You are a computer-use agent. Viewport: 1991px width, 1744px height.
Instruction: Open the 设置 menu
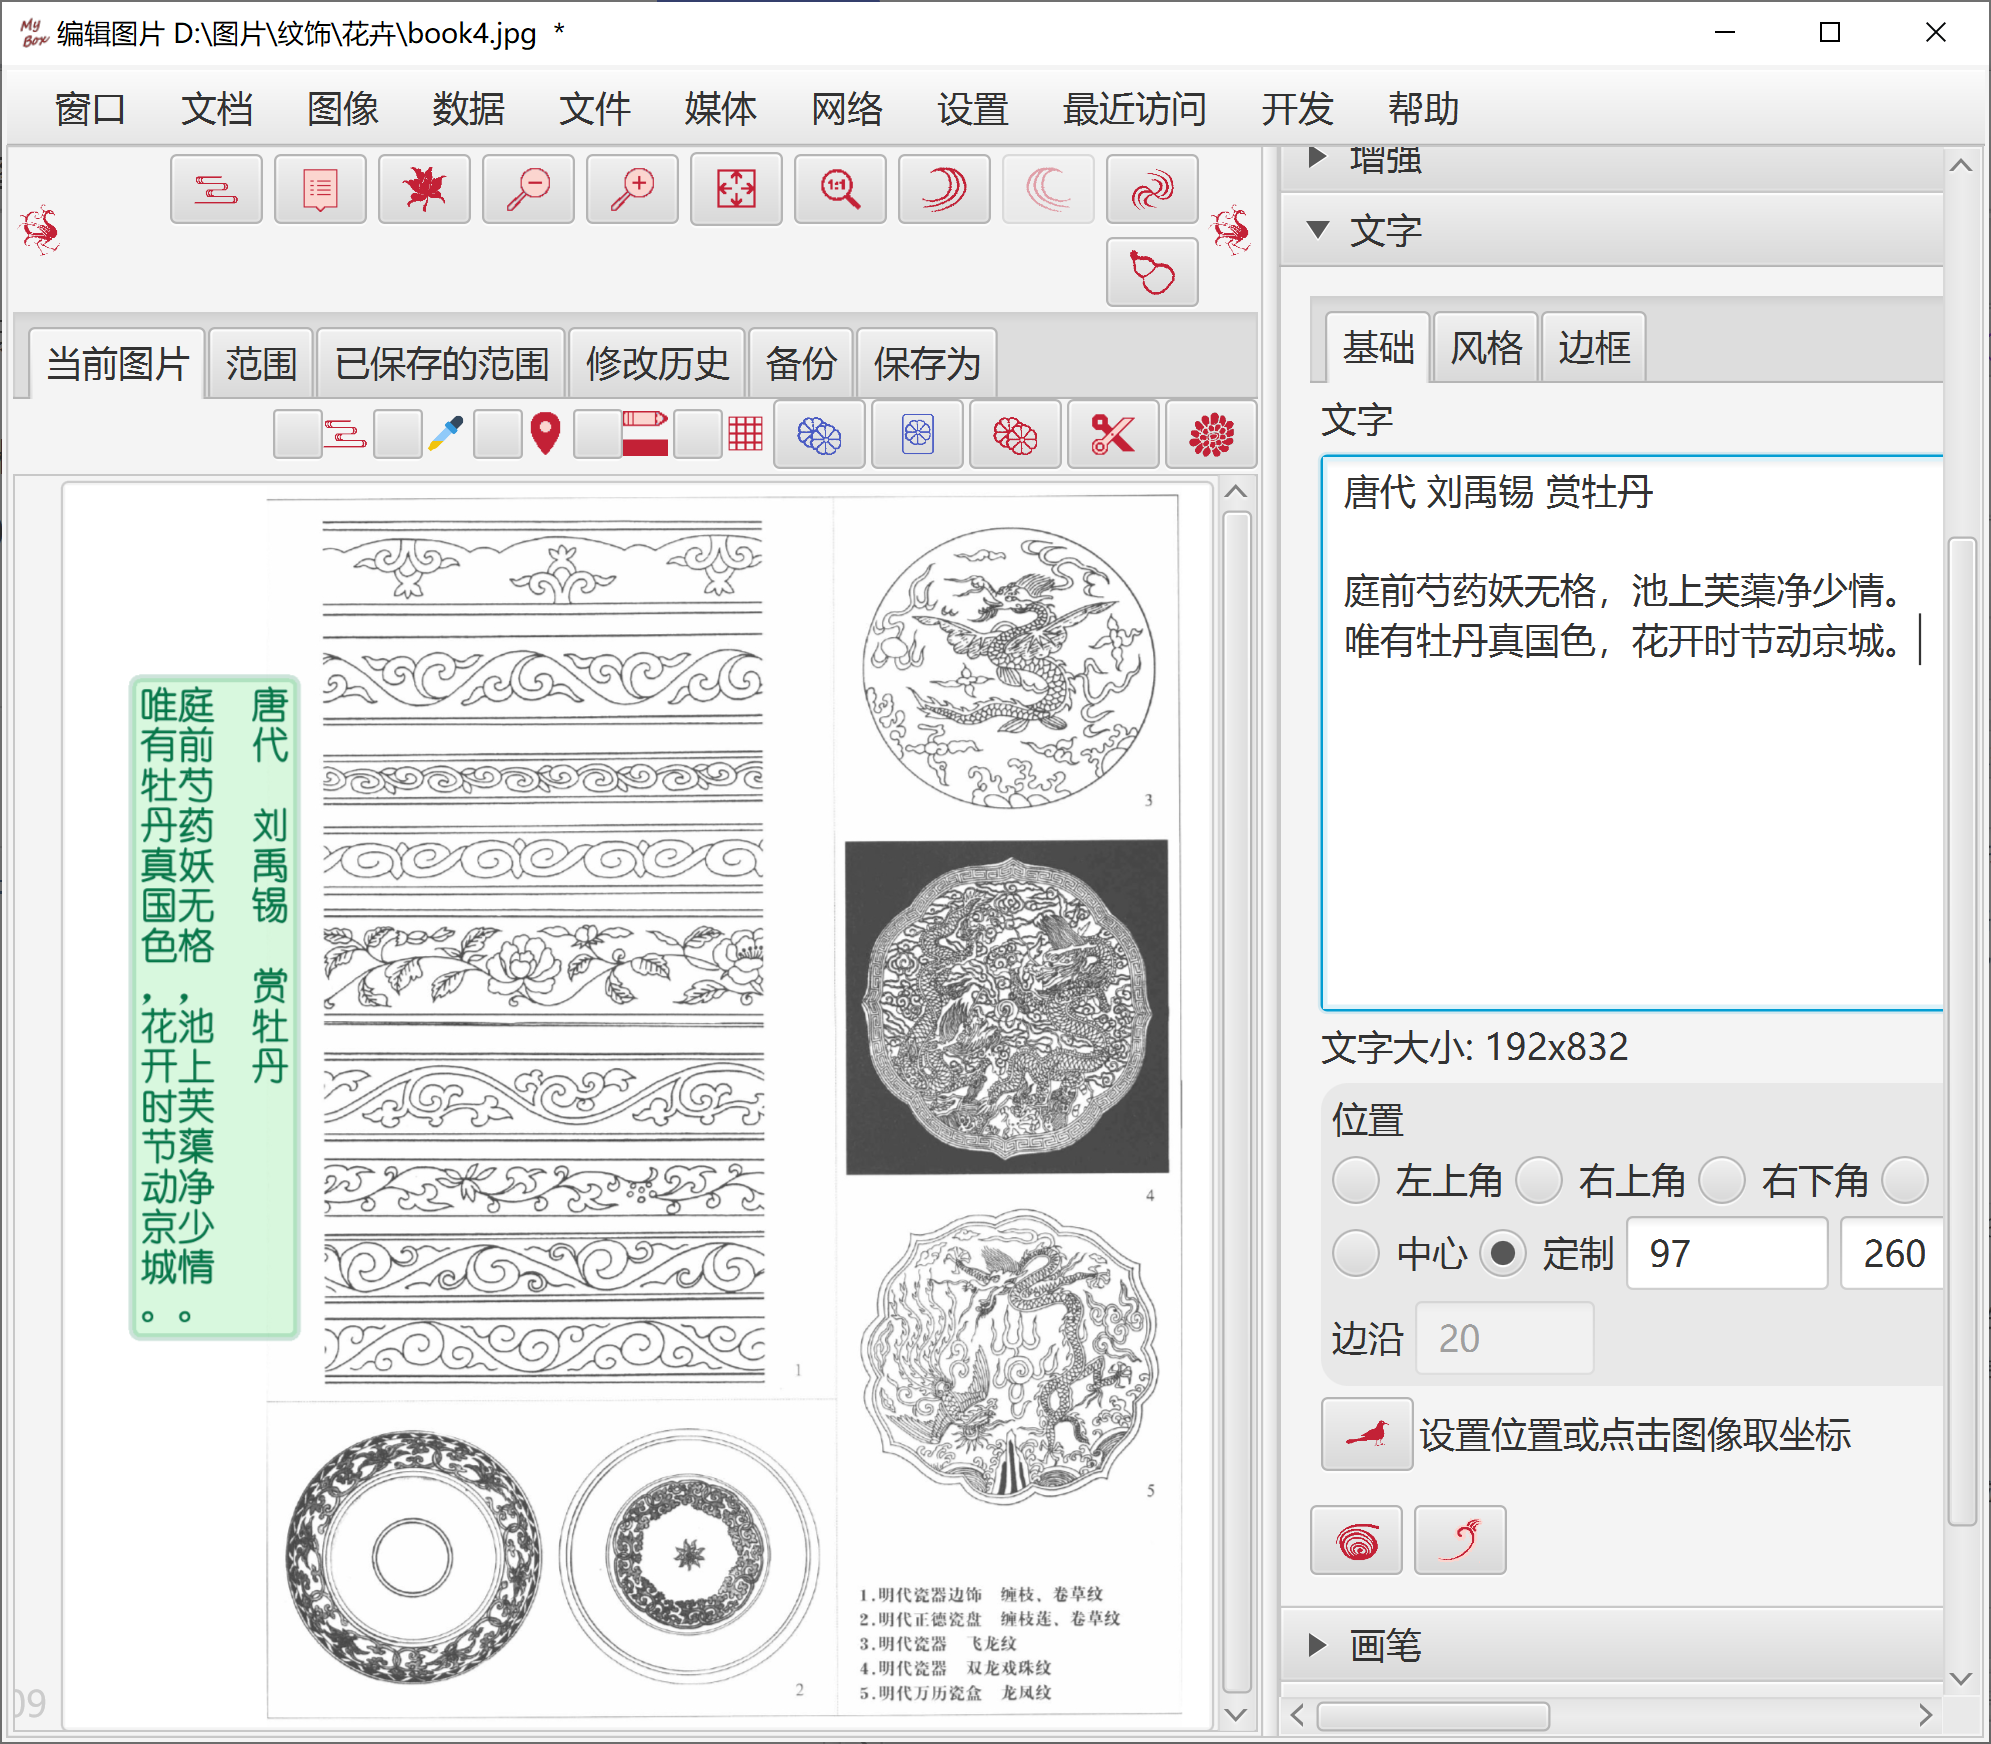[972, 108]
